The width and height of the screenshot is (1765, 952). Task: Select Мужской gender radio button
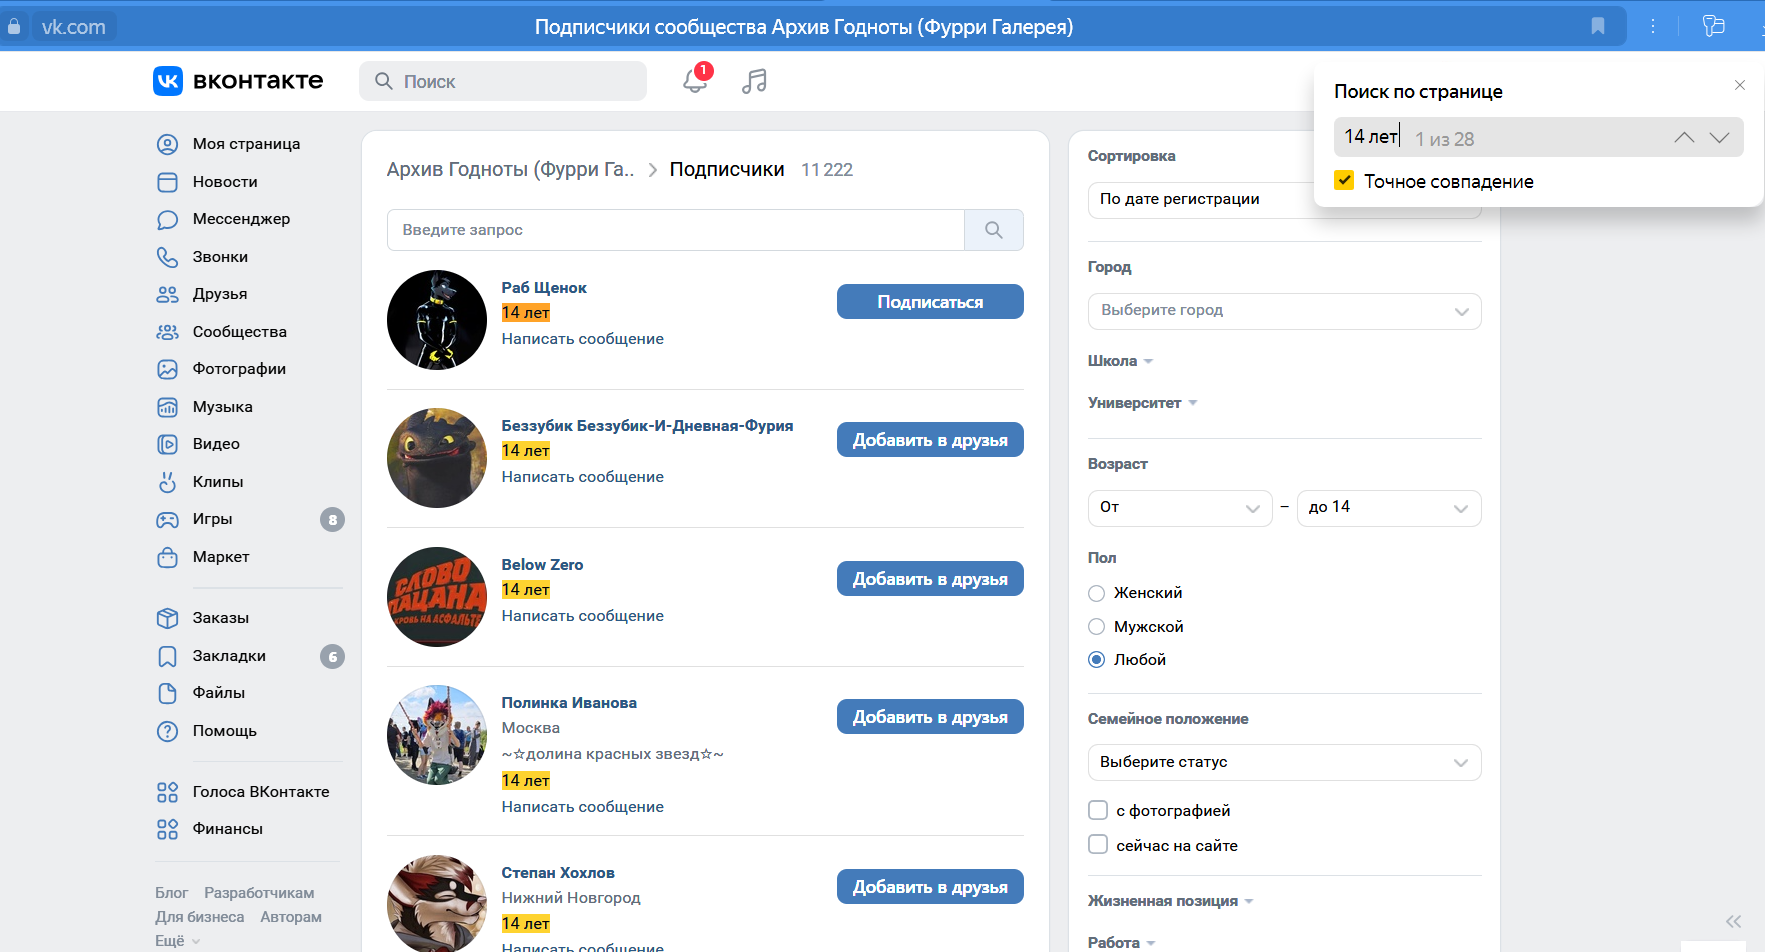[1096, 627]
